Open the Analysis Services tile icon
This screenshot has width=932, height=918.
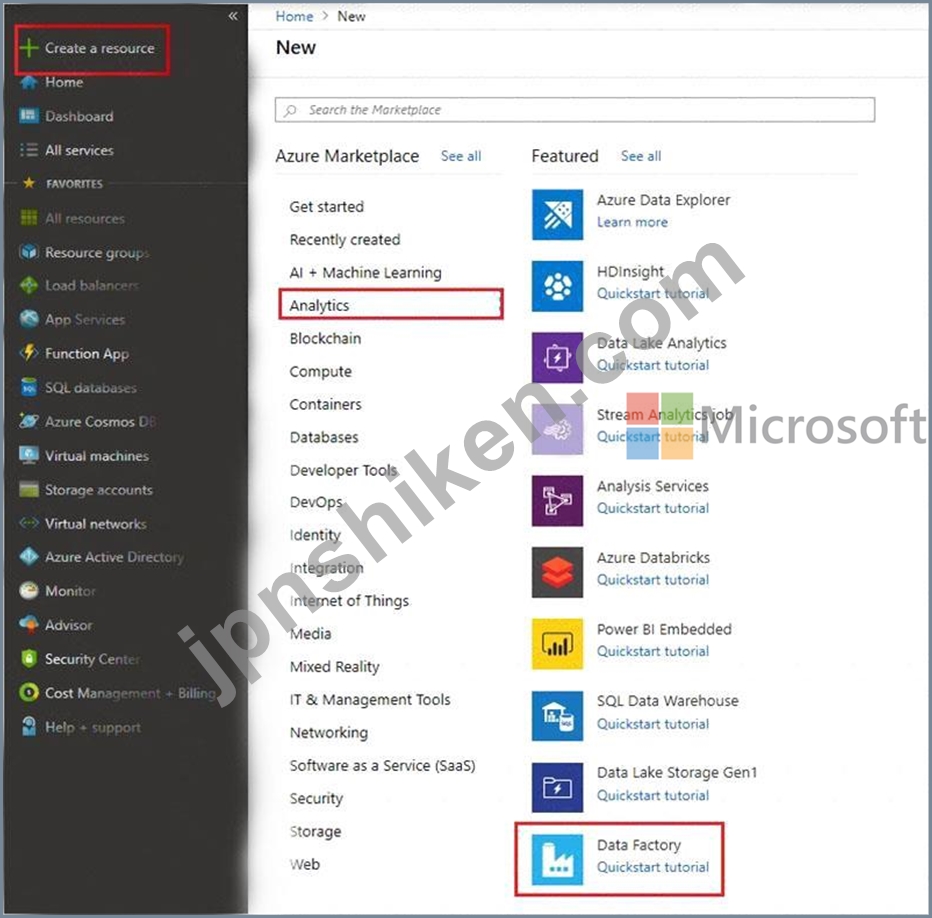click(557, 501)
